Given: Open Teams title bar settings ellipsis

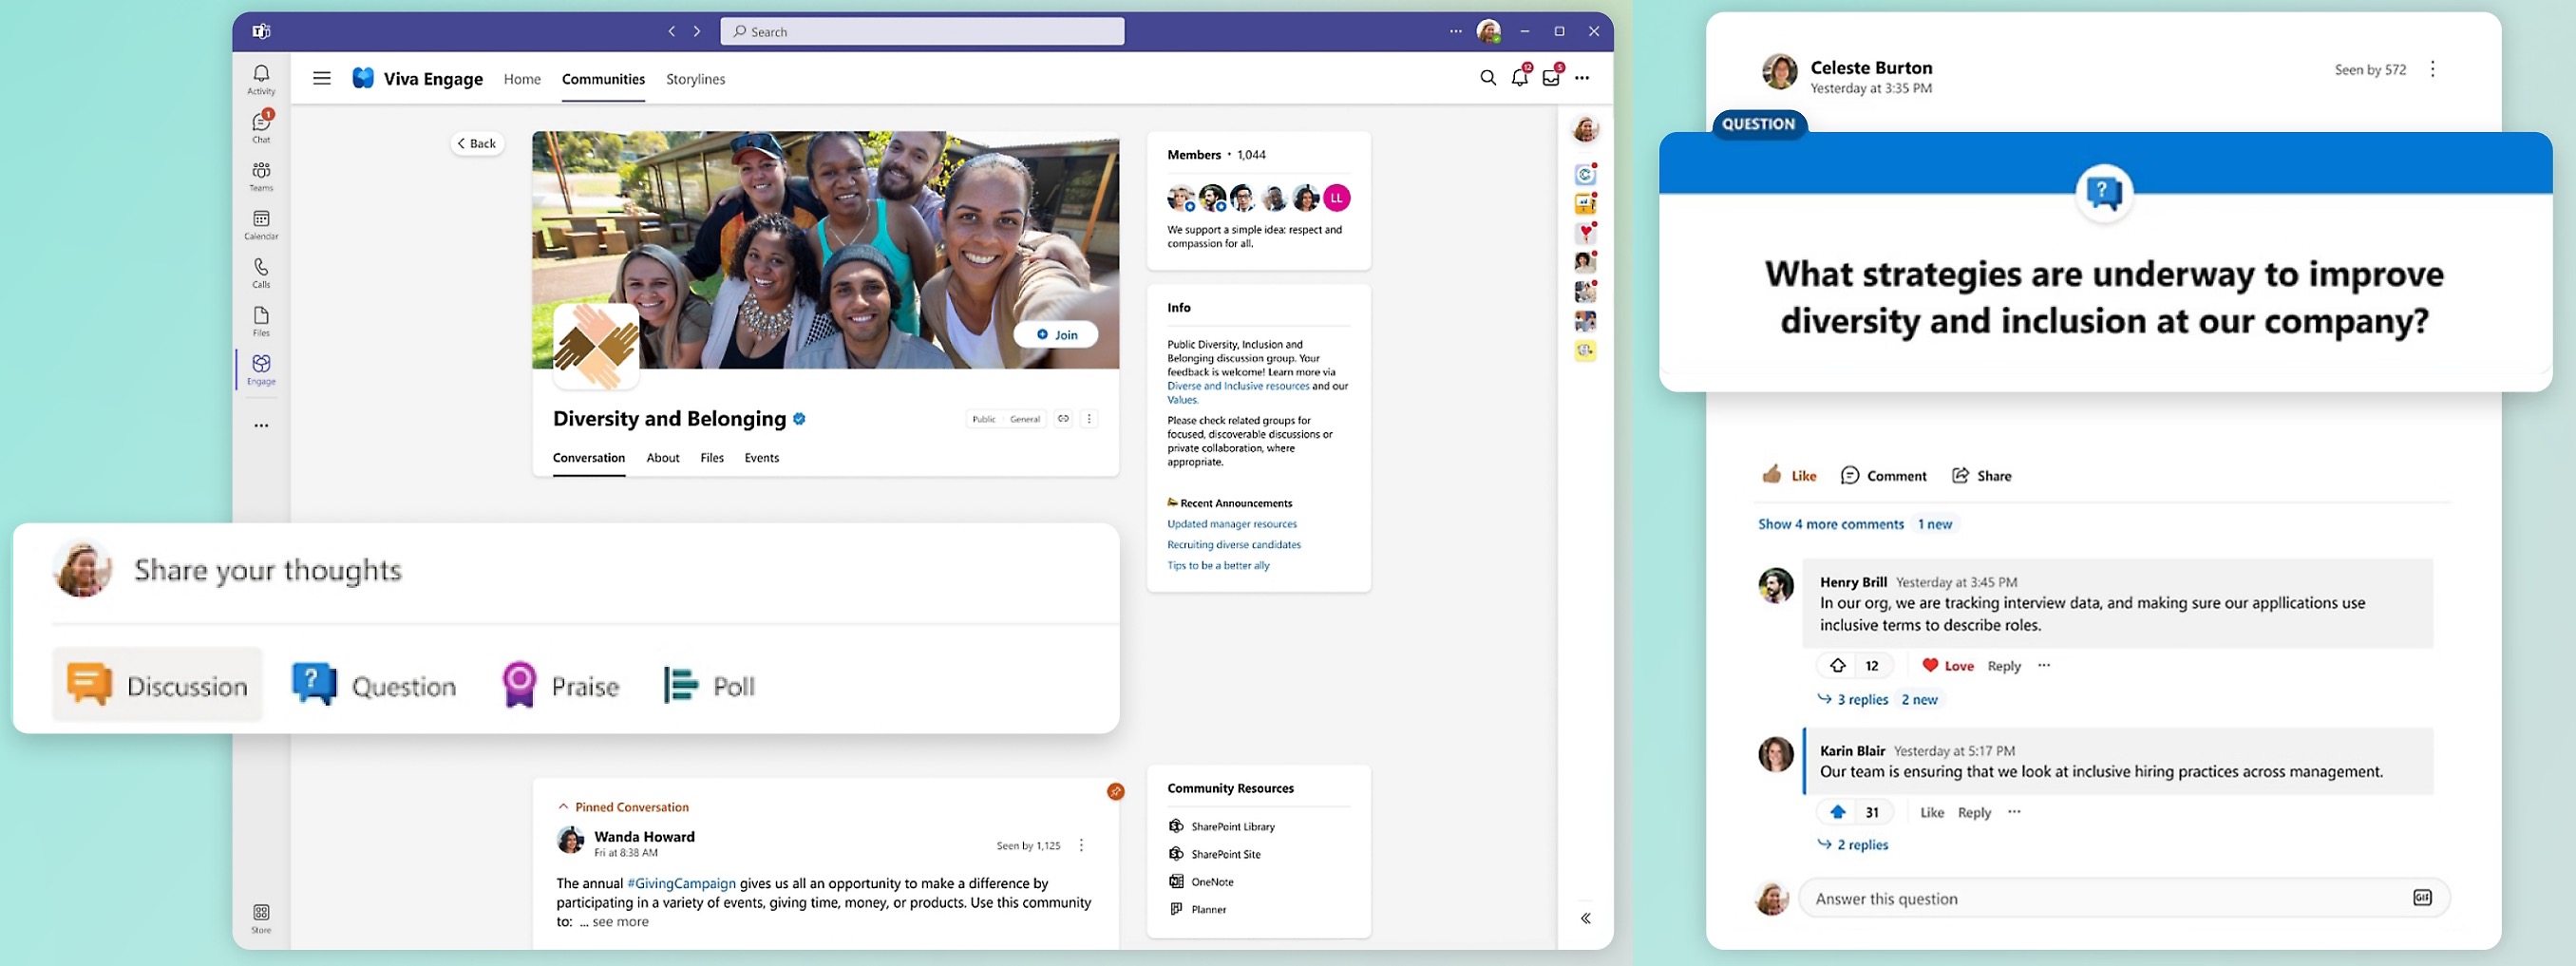Looking at the screenshot, I should 1456,32.
